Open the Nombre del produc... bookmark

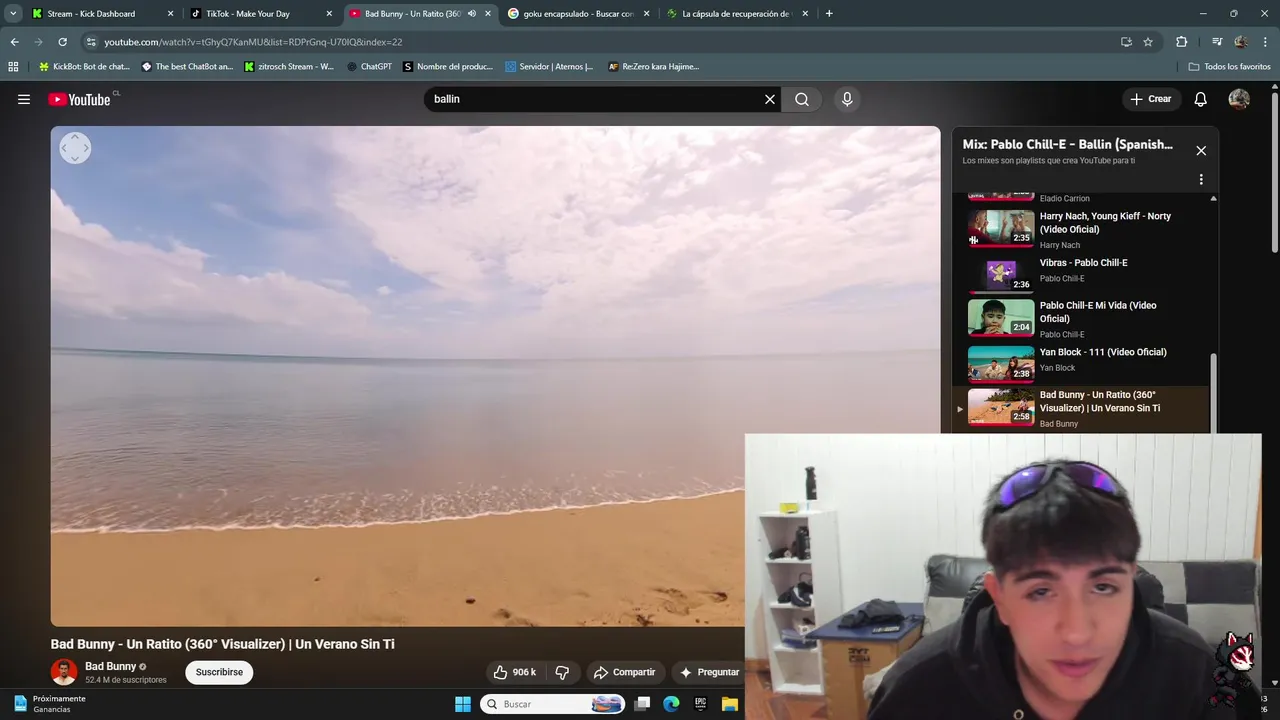[x=448, y=67]
